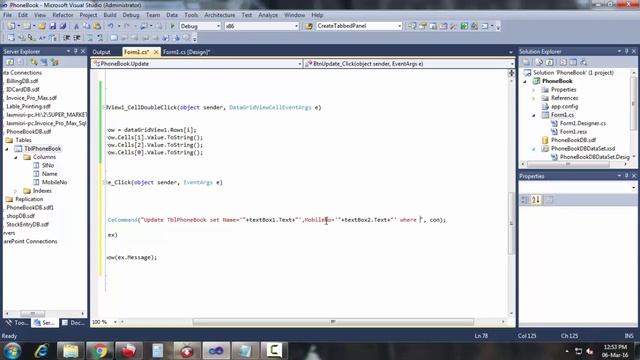
Task: Click the Refresh icon in Solution Explorer toolbar
Action: 549,62
